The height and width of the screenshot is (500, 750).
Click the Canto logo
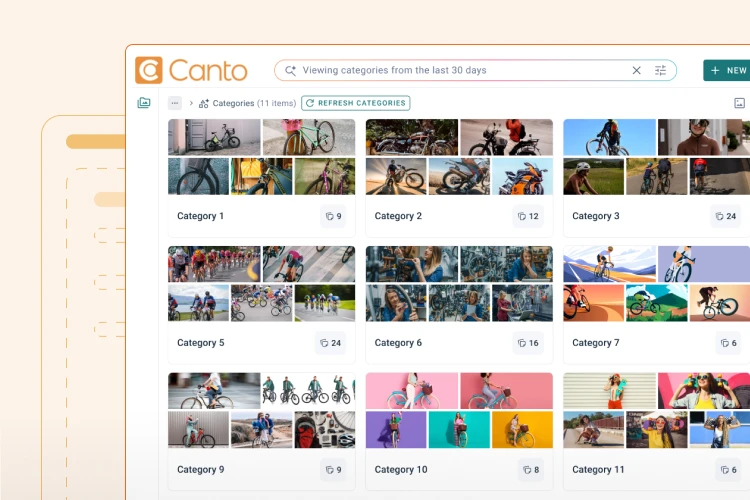point(191,70)
